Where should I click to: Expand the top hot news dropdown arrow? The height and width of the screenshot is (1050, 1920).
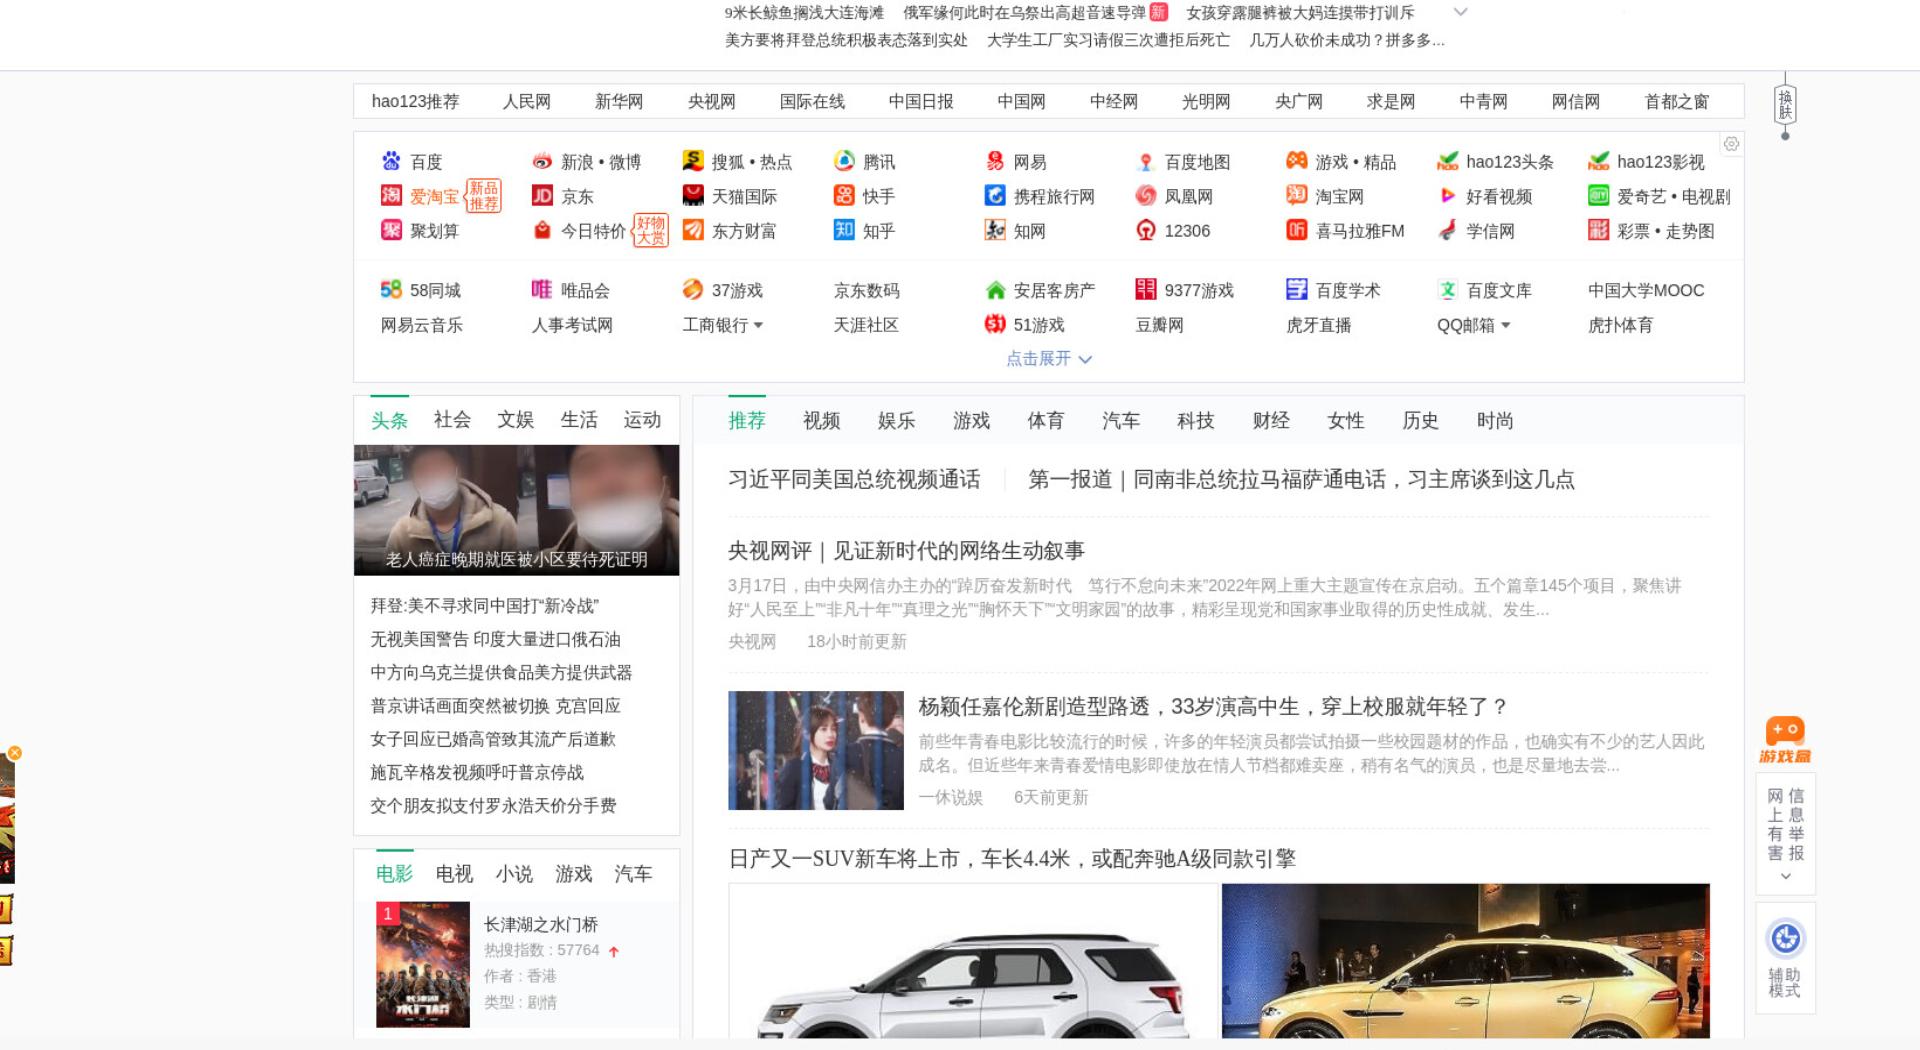coord(1460,12)
